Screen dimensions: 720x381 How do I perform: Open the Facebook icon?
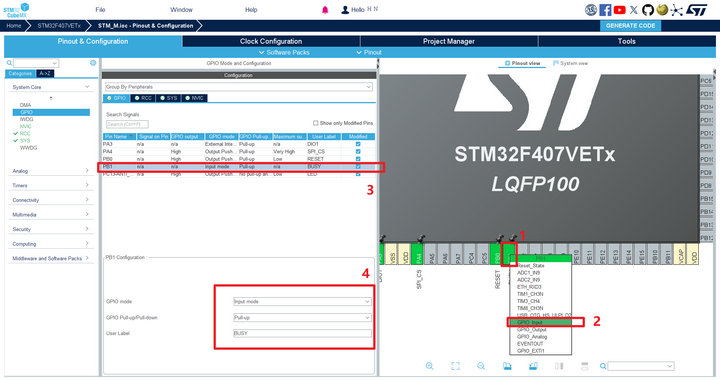click(605, 10)
